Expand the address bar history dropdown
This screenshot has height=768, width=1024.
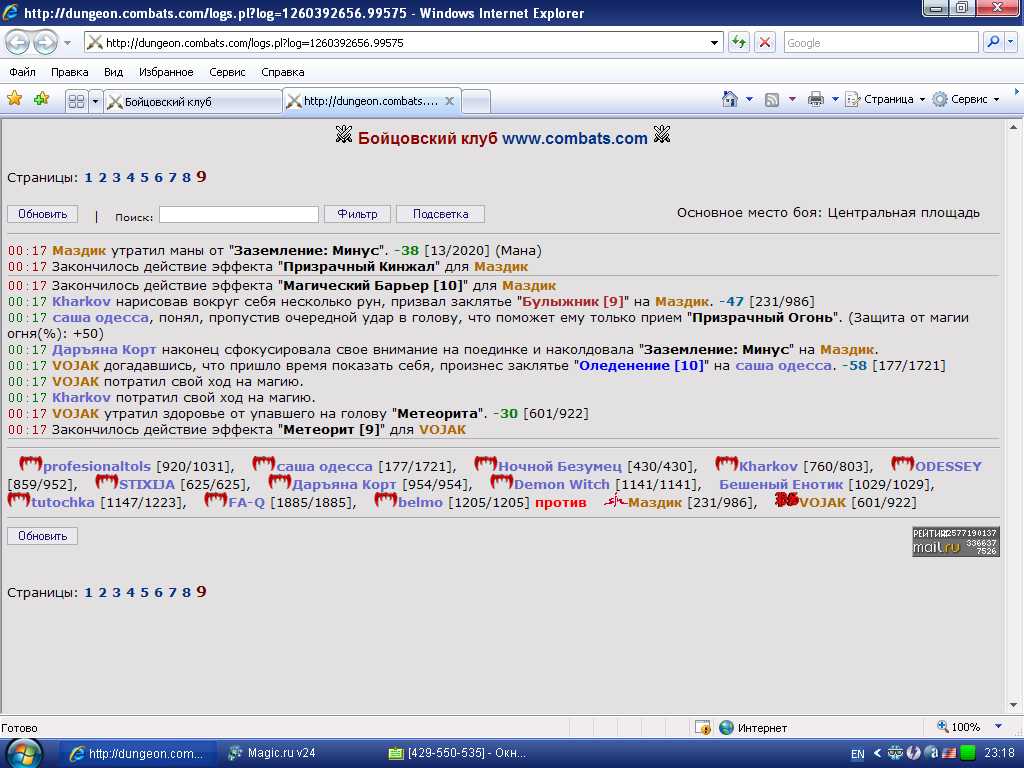point(714,43)
